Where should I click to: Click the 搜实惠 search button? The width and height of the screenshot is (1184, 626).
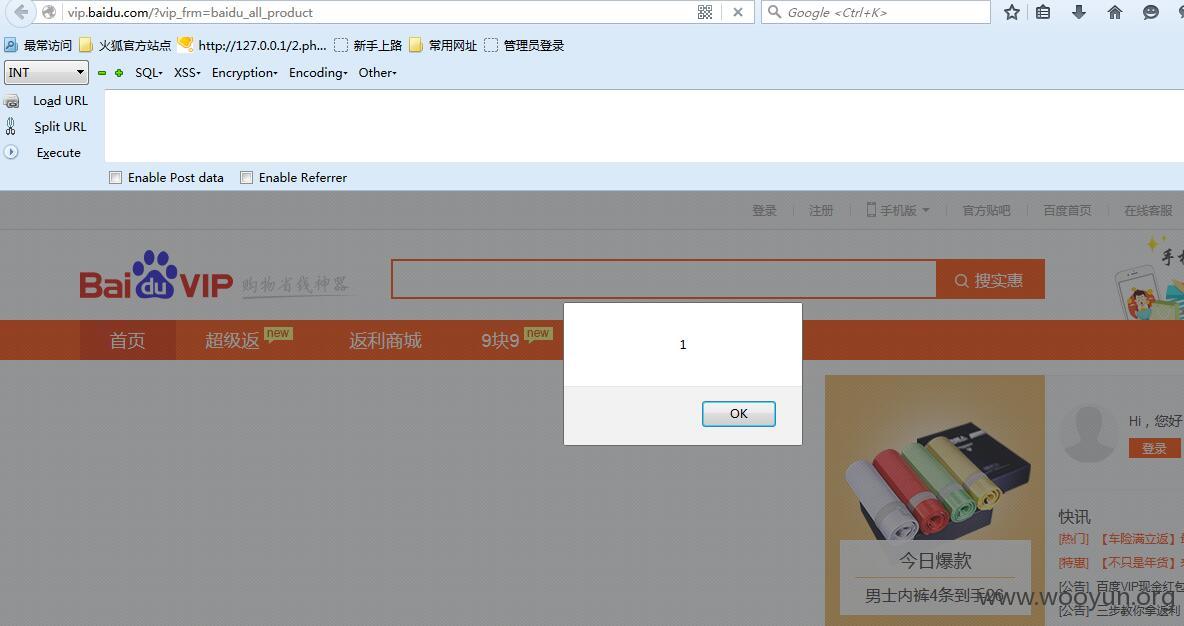(990, 279)
